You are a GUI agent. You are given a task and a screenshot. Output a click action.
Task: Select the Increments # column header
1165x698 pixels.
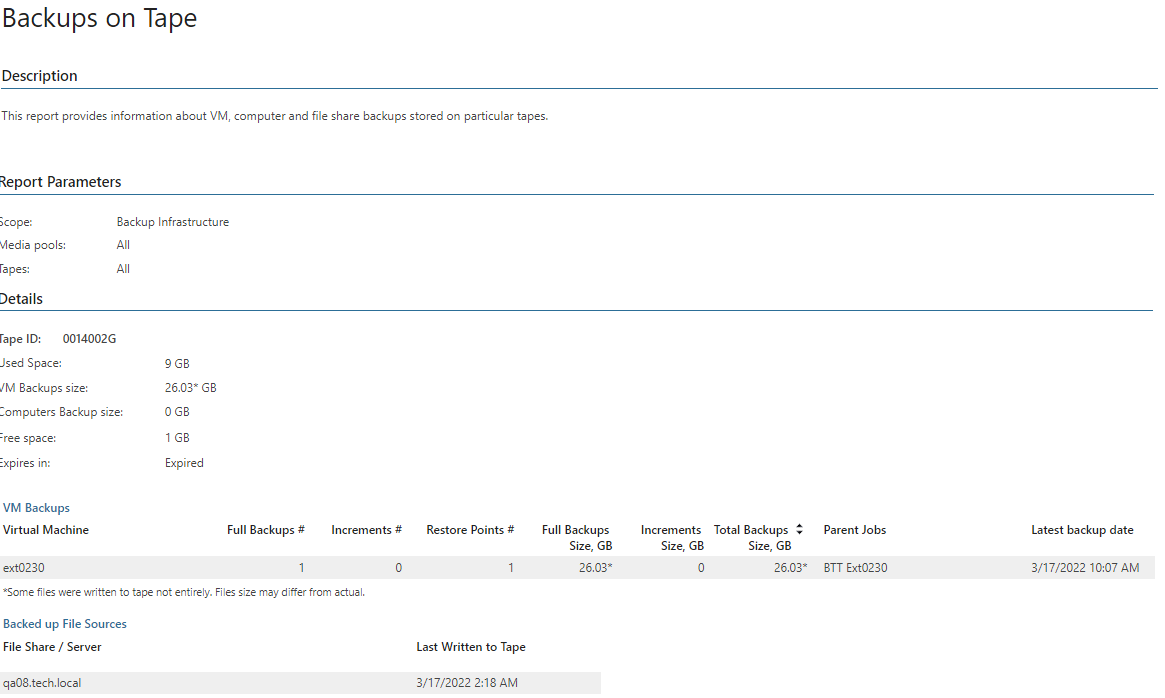click(x=366, y=530)
